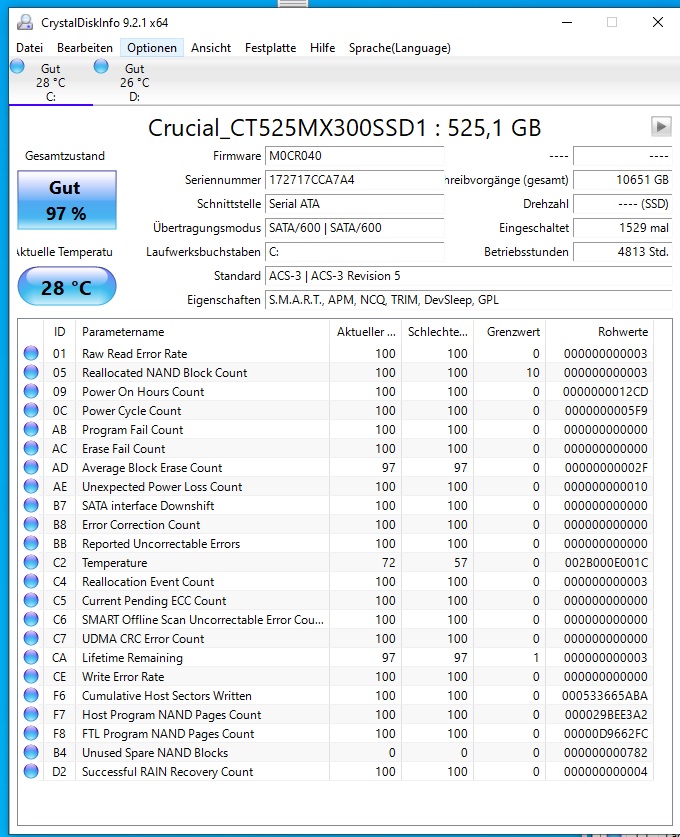Screen dimensions: 680x837
Task: Click status orb for Cumulative Host Sectors Written
Action: pos(31,695)
